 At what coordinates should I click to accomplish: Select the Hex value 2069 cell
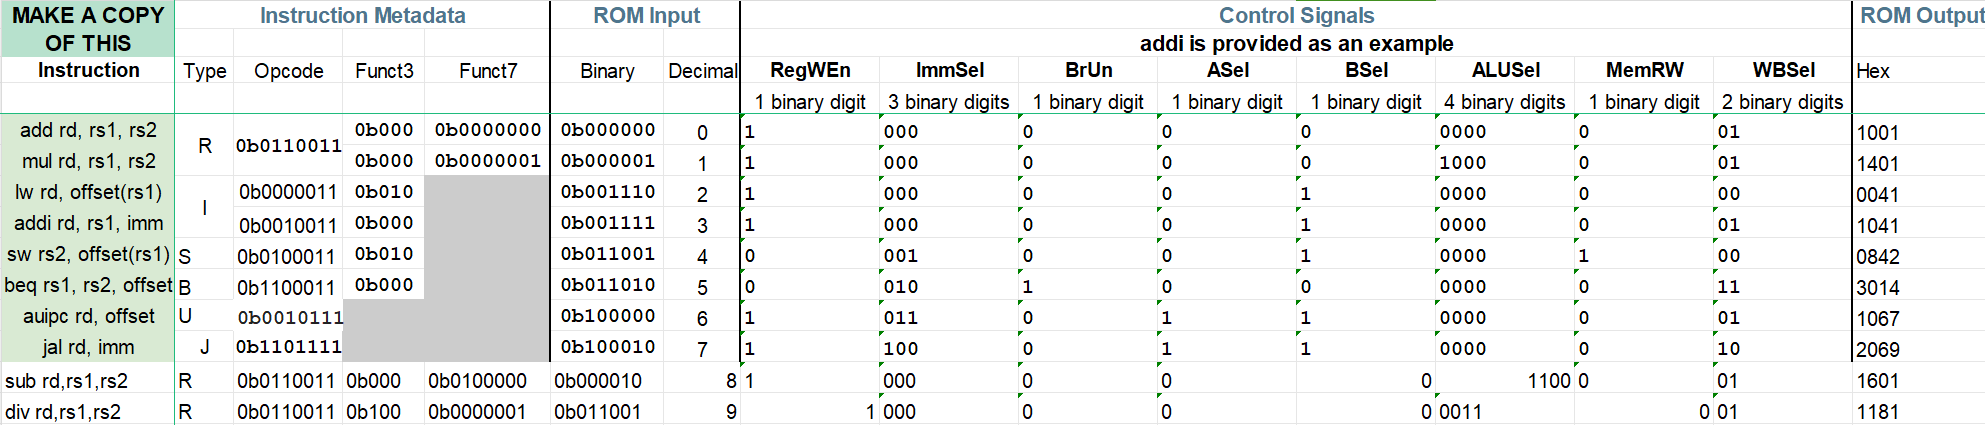1919,349
